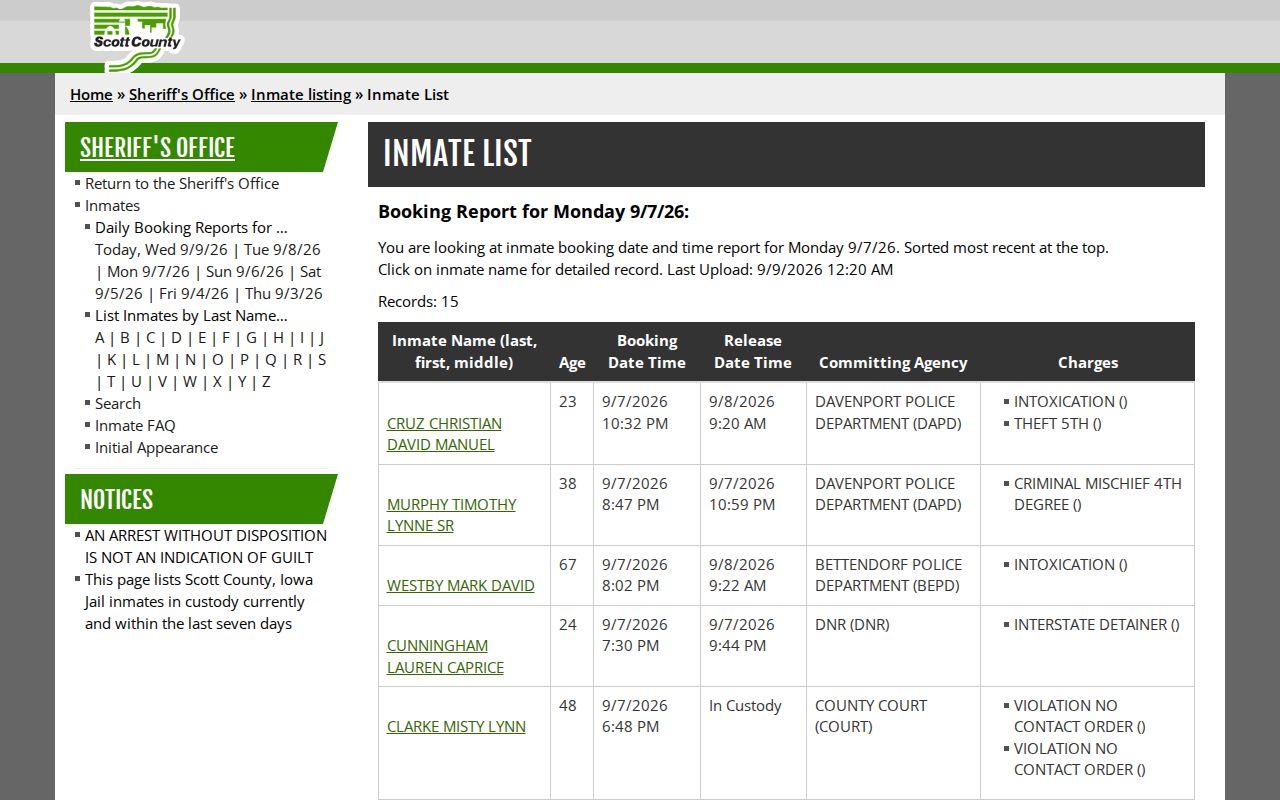1280x800 pixels.
Task: Open record for CLARKE MISTY LYNN
Action: pyautogui.click(x=456, y=726)
